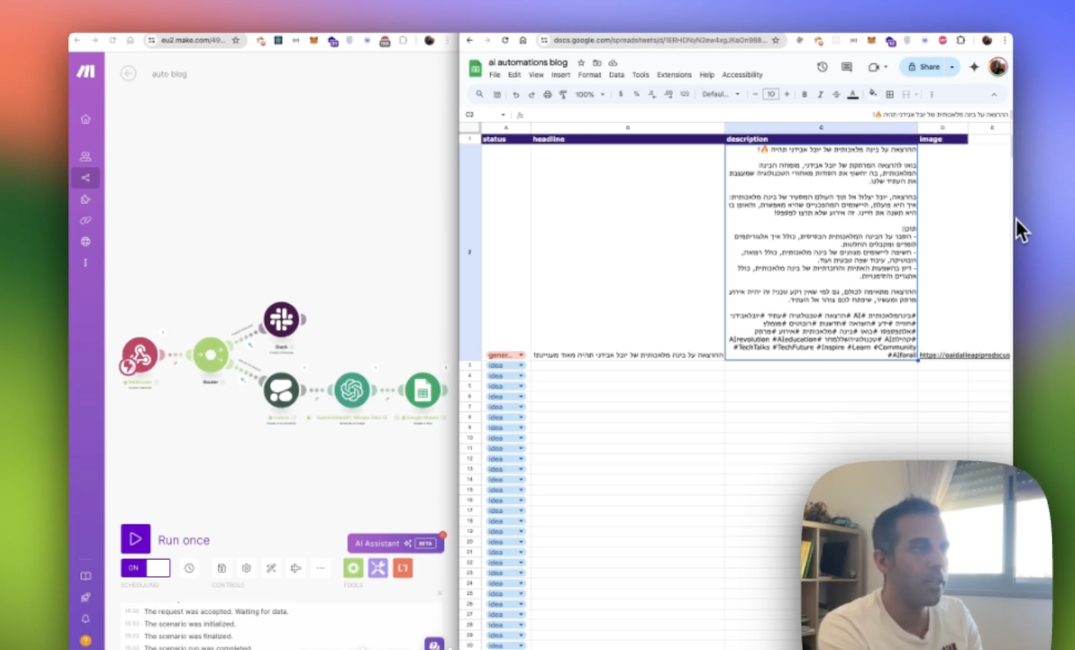Screen dimensions: 1075x650
Task: Click the font size field showing 10
Action: [771, 95]
